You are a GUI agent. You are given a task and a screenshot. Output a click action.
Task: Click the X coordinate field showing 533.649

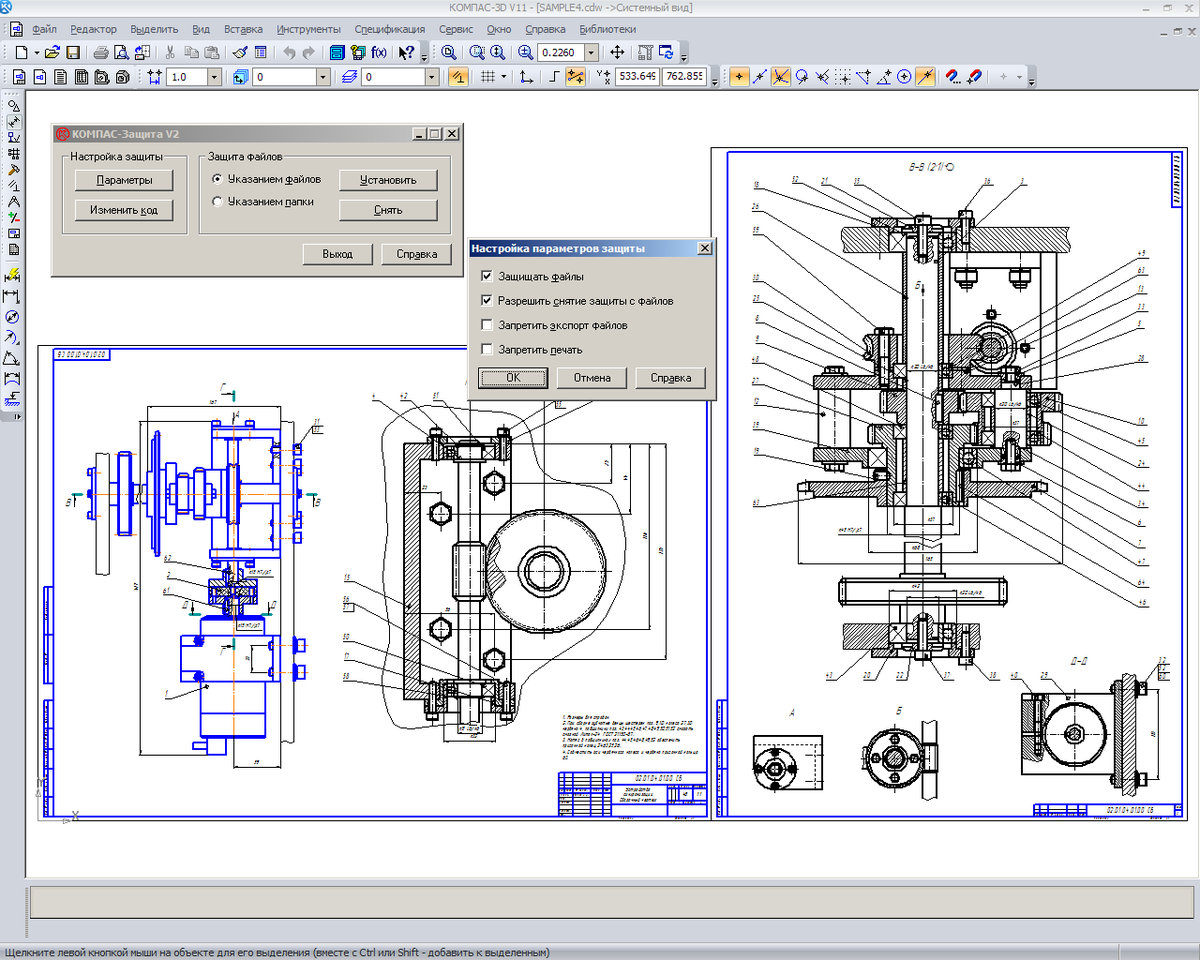(637, 77)
